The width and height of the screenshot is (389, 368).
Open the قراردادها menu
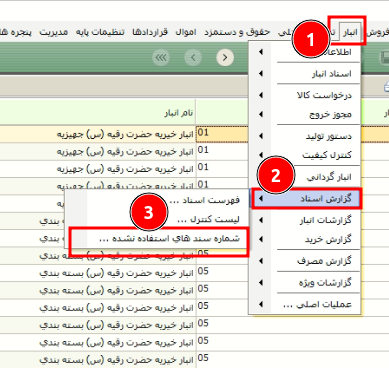tap(149, 32)
